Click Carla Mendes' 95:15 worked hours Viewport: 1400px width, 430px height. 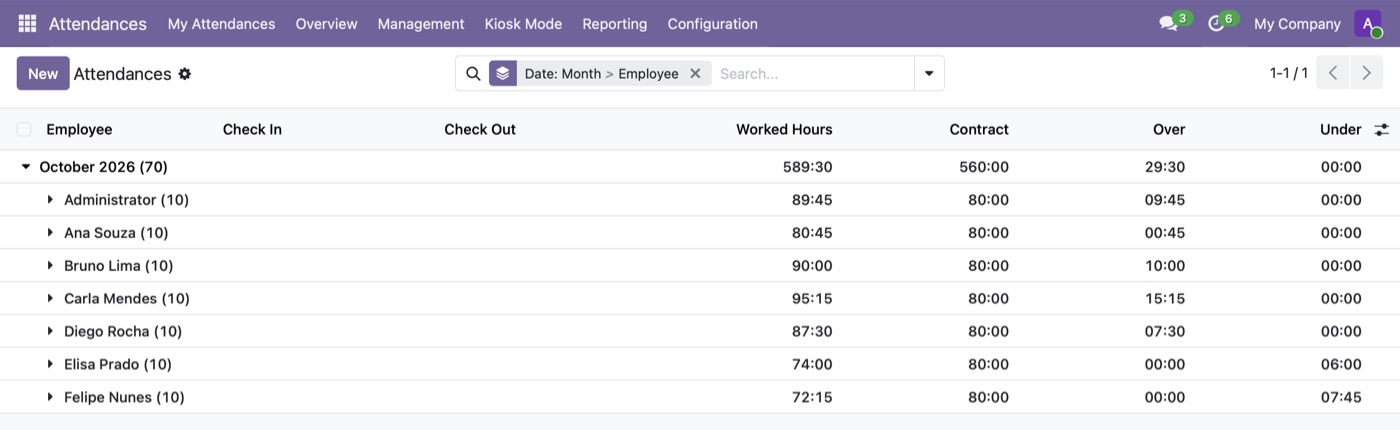pyautogui.click(x=812, y=298)
